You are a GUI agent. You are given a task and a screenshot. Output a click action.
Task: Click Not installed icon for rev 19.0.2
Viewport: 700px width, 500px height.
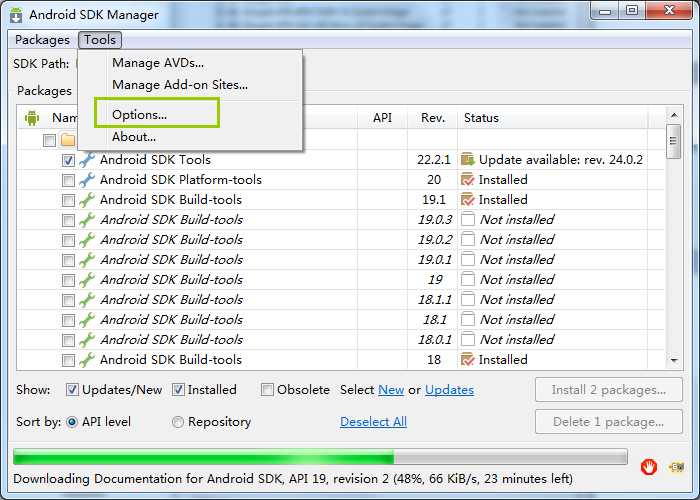[x=467, y=240]
